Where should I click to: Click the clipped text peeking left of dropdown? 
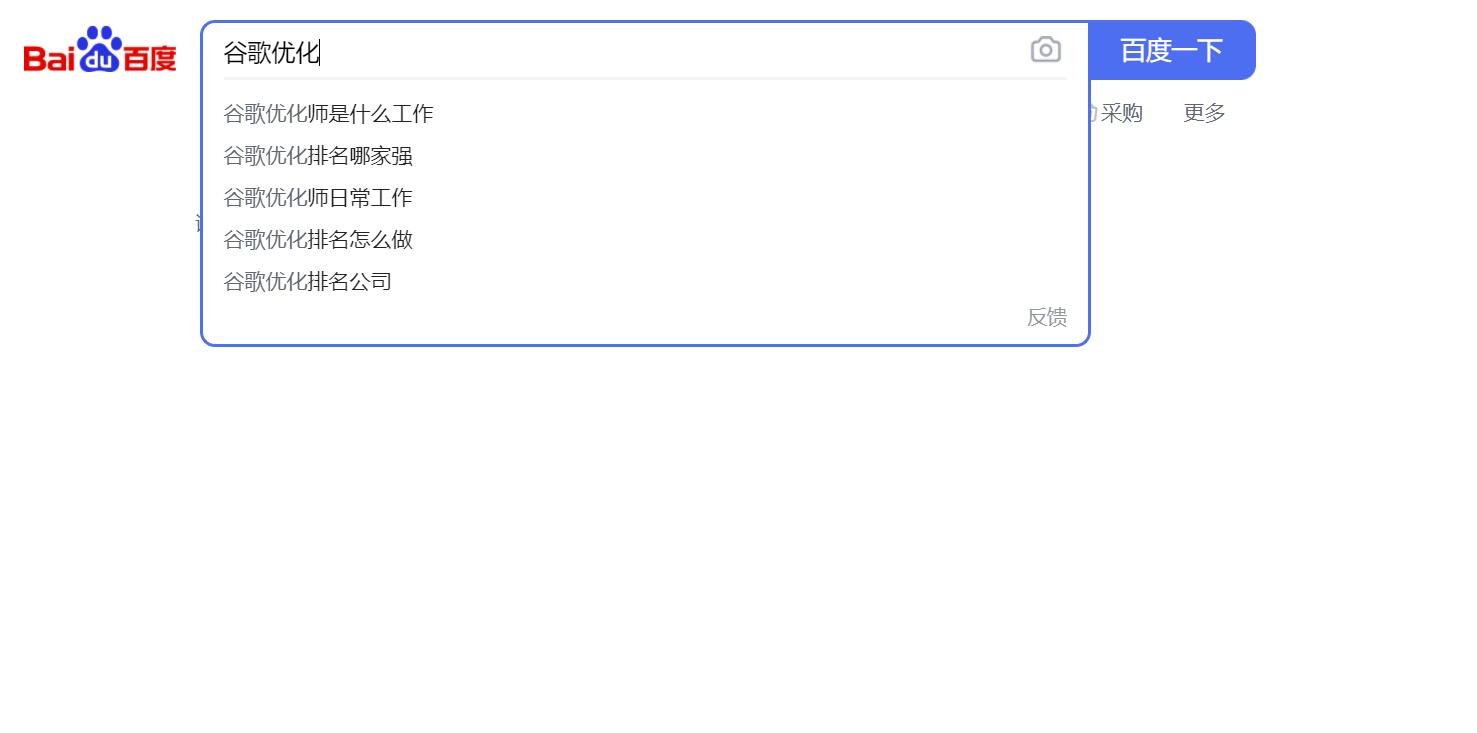pyautogui.click(x=198, y=224)
